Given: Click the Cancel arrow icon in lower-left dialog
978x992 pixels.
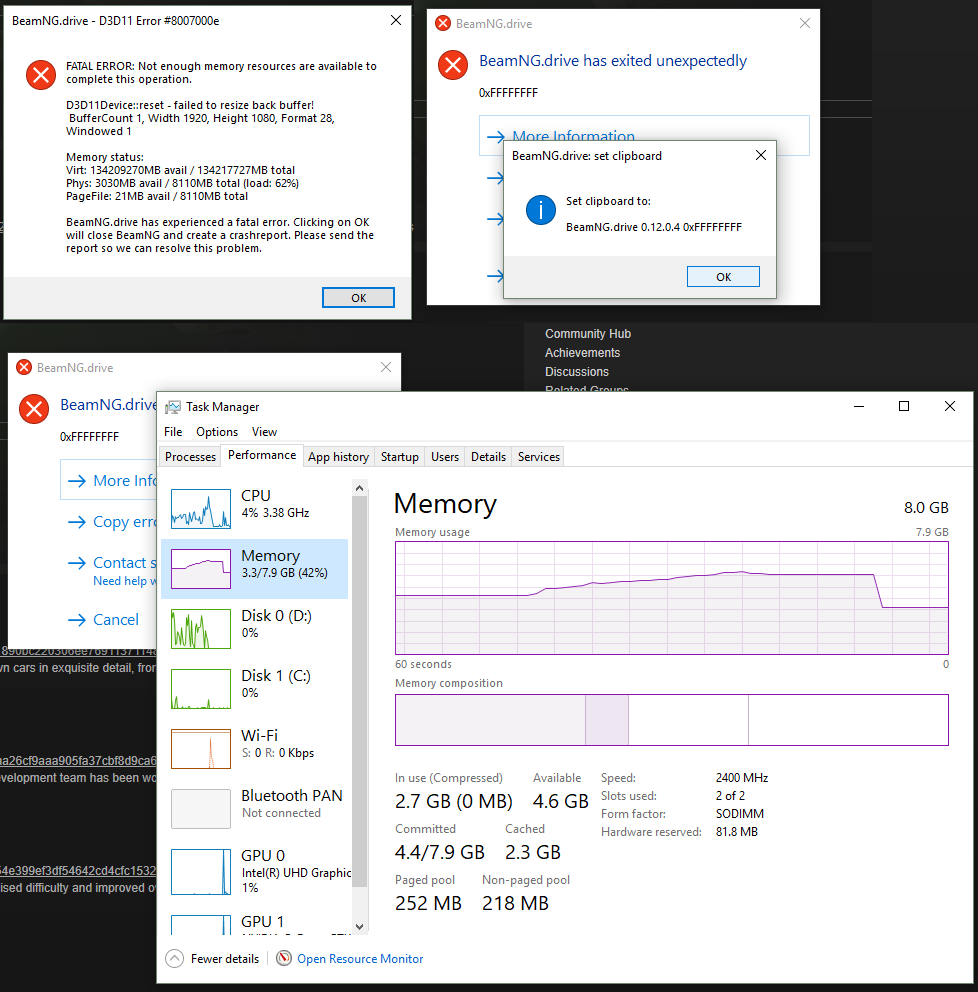Looking at the screenshot, I should 77,620.
